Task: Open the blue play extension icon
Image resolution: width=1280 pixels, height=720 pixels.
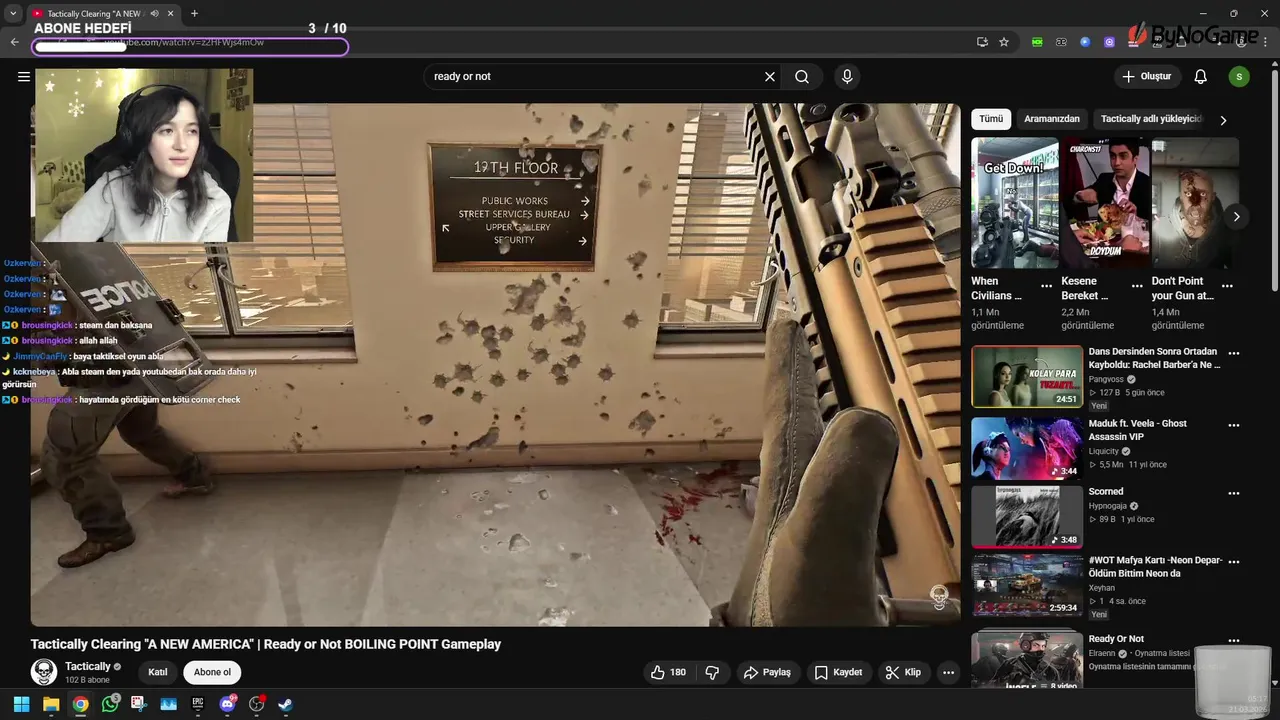Action: pos(1085,42)
